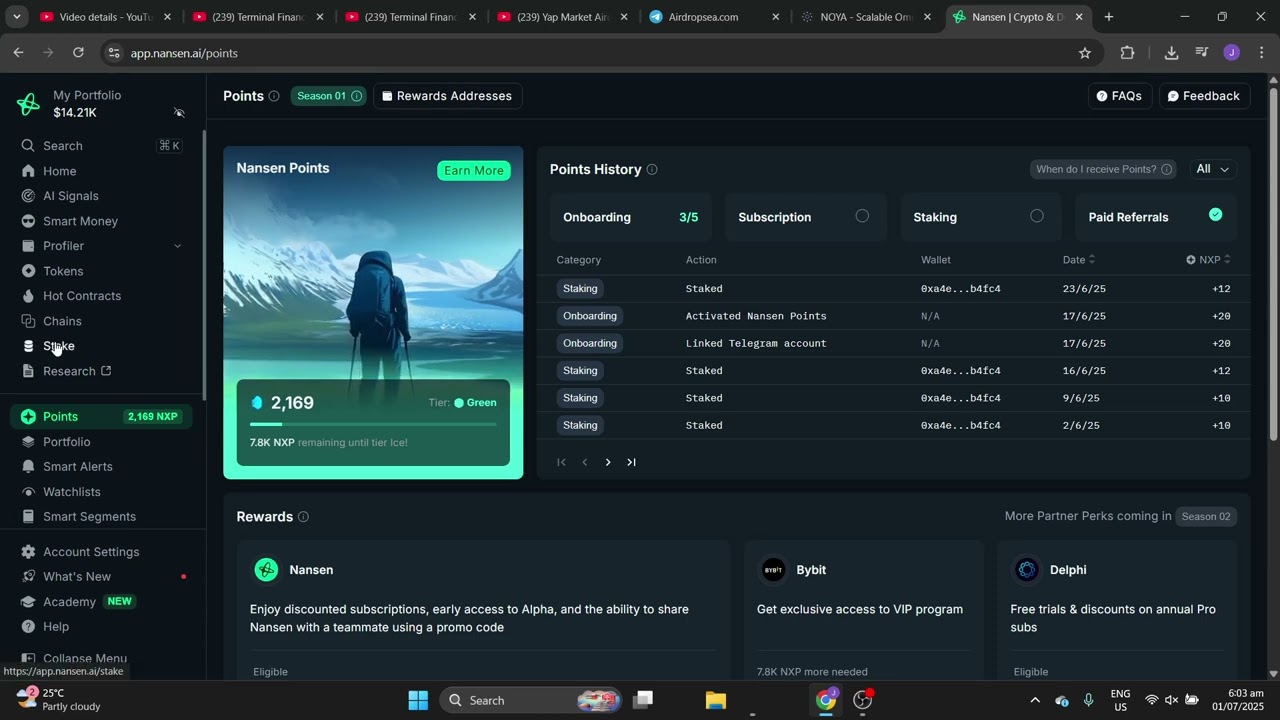Click the Smart Alerts bell icon
Screen dimensions: 1280x720
(28, 467)
